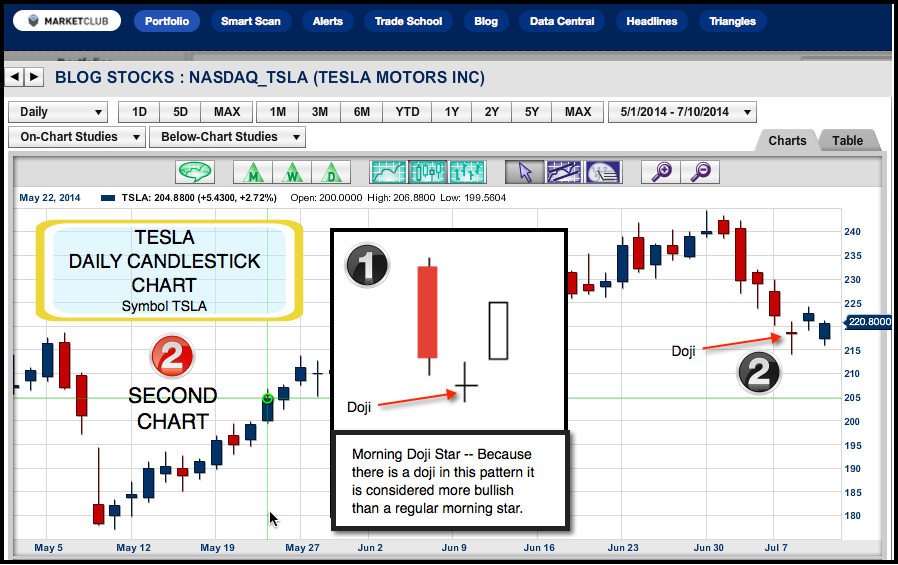Select the 5D intraday range button

(x=180, y=112)
